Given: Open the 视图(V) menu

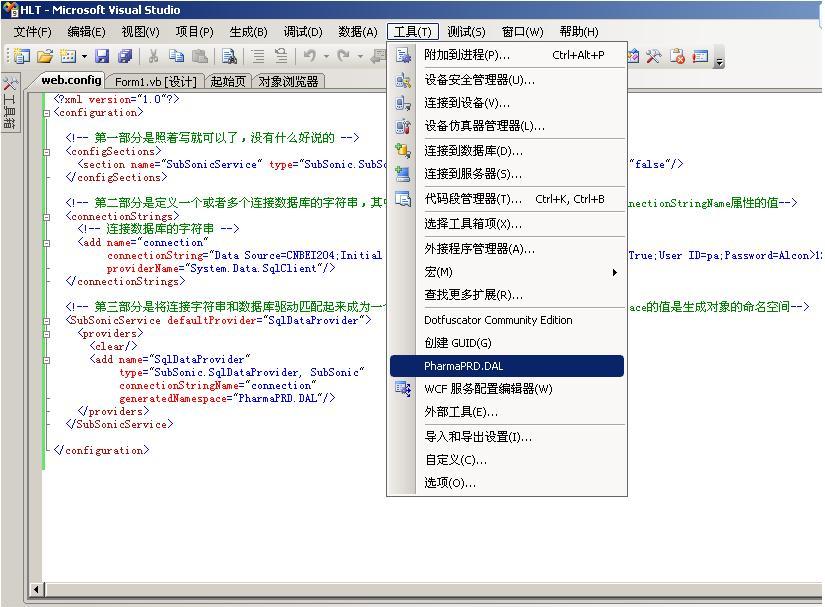Looking at the screenshot, I should (140, 32).
